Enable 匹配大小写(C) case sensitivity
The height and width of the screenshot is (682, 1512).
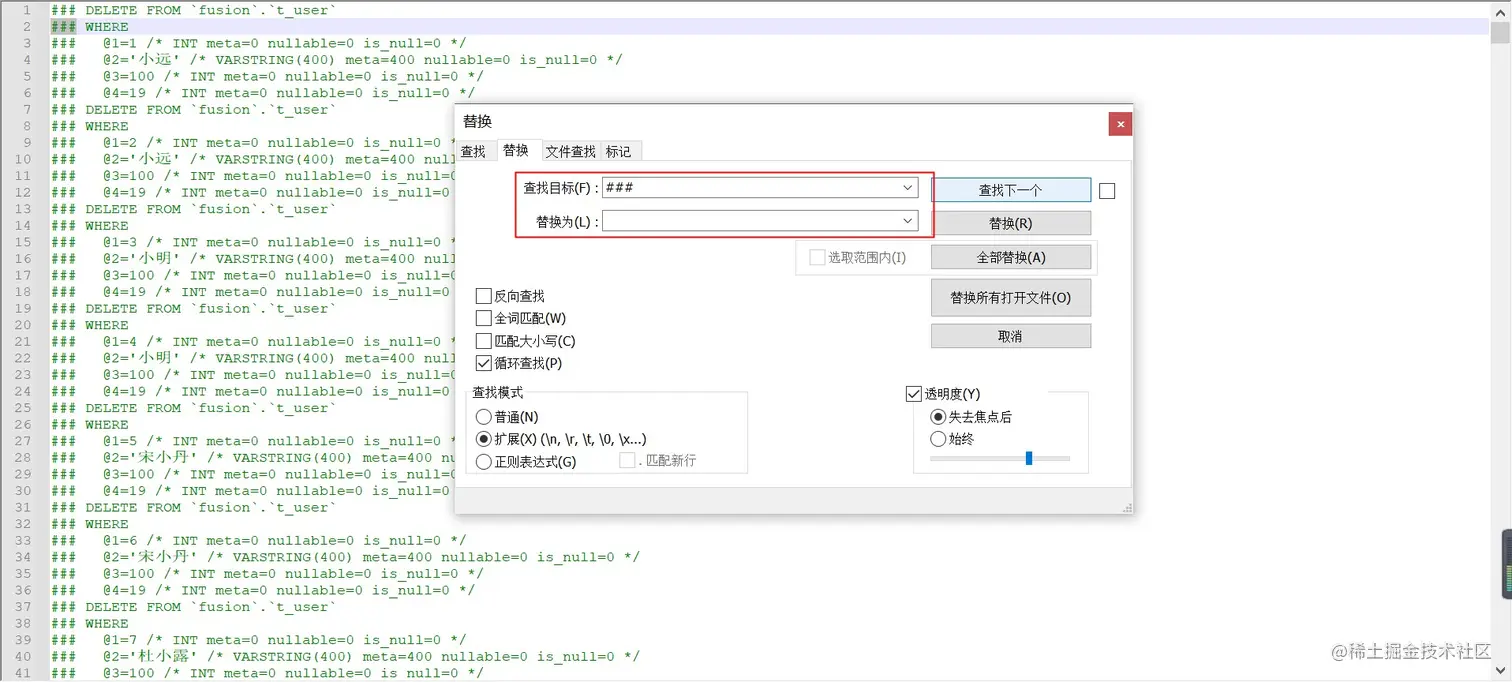pyautogui.click(x=483, y=340)
